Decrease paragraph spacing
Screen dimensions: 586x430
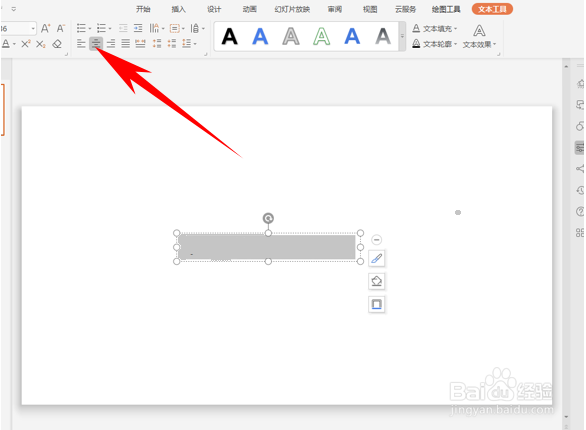[172, 44]
